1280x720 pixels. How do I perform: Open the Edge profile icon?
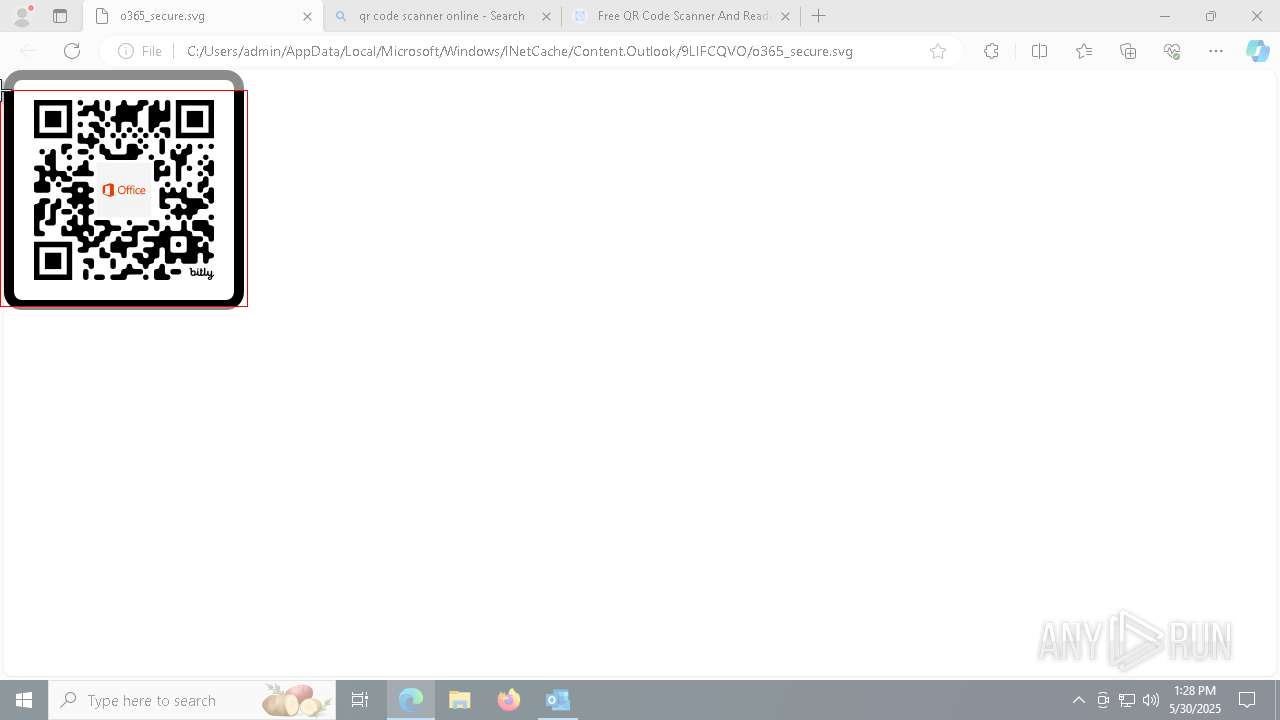click(x=21, y=16)
